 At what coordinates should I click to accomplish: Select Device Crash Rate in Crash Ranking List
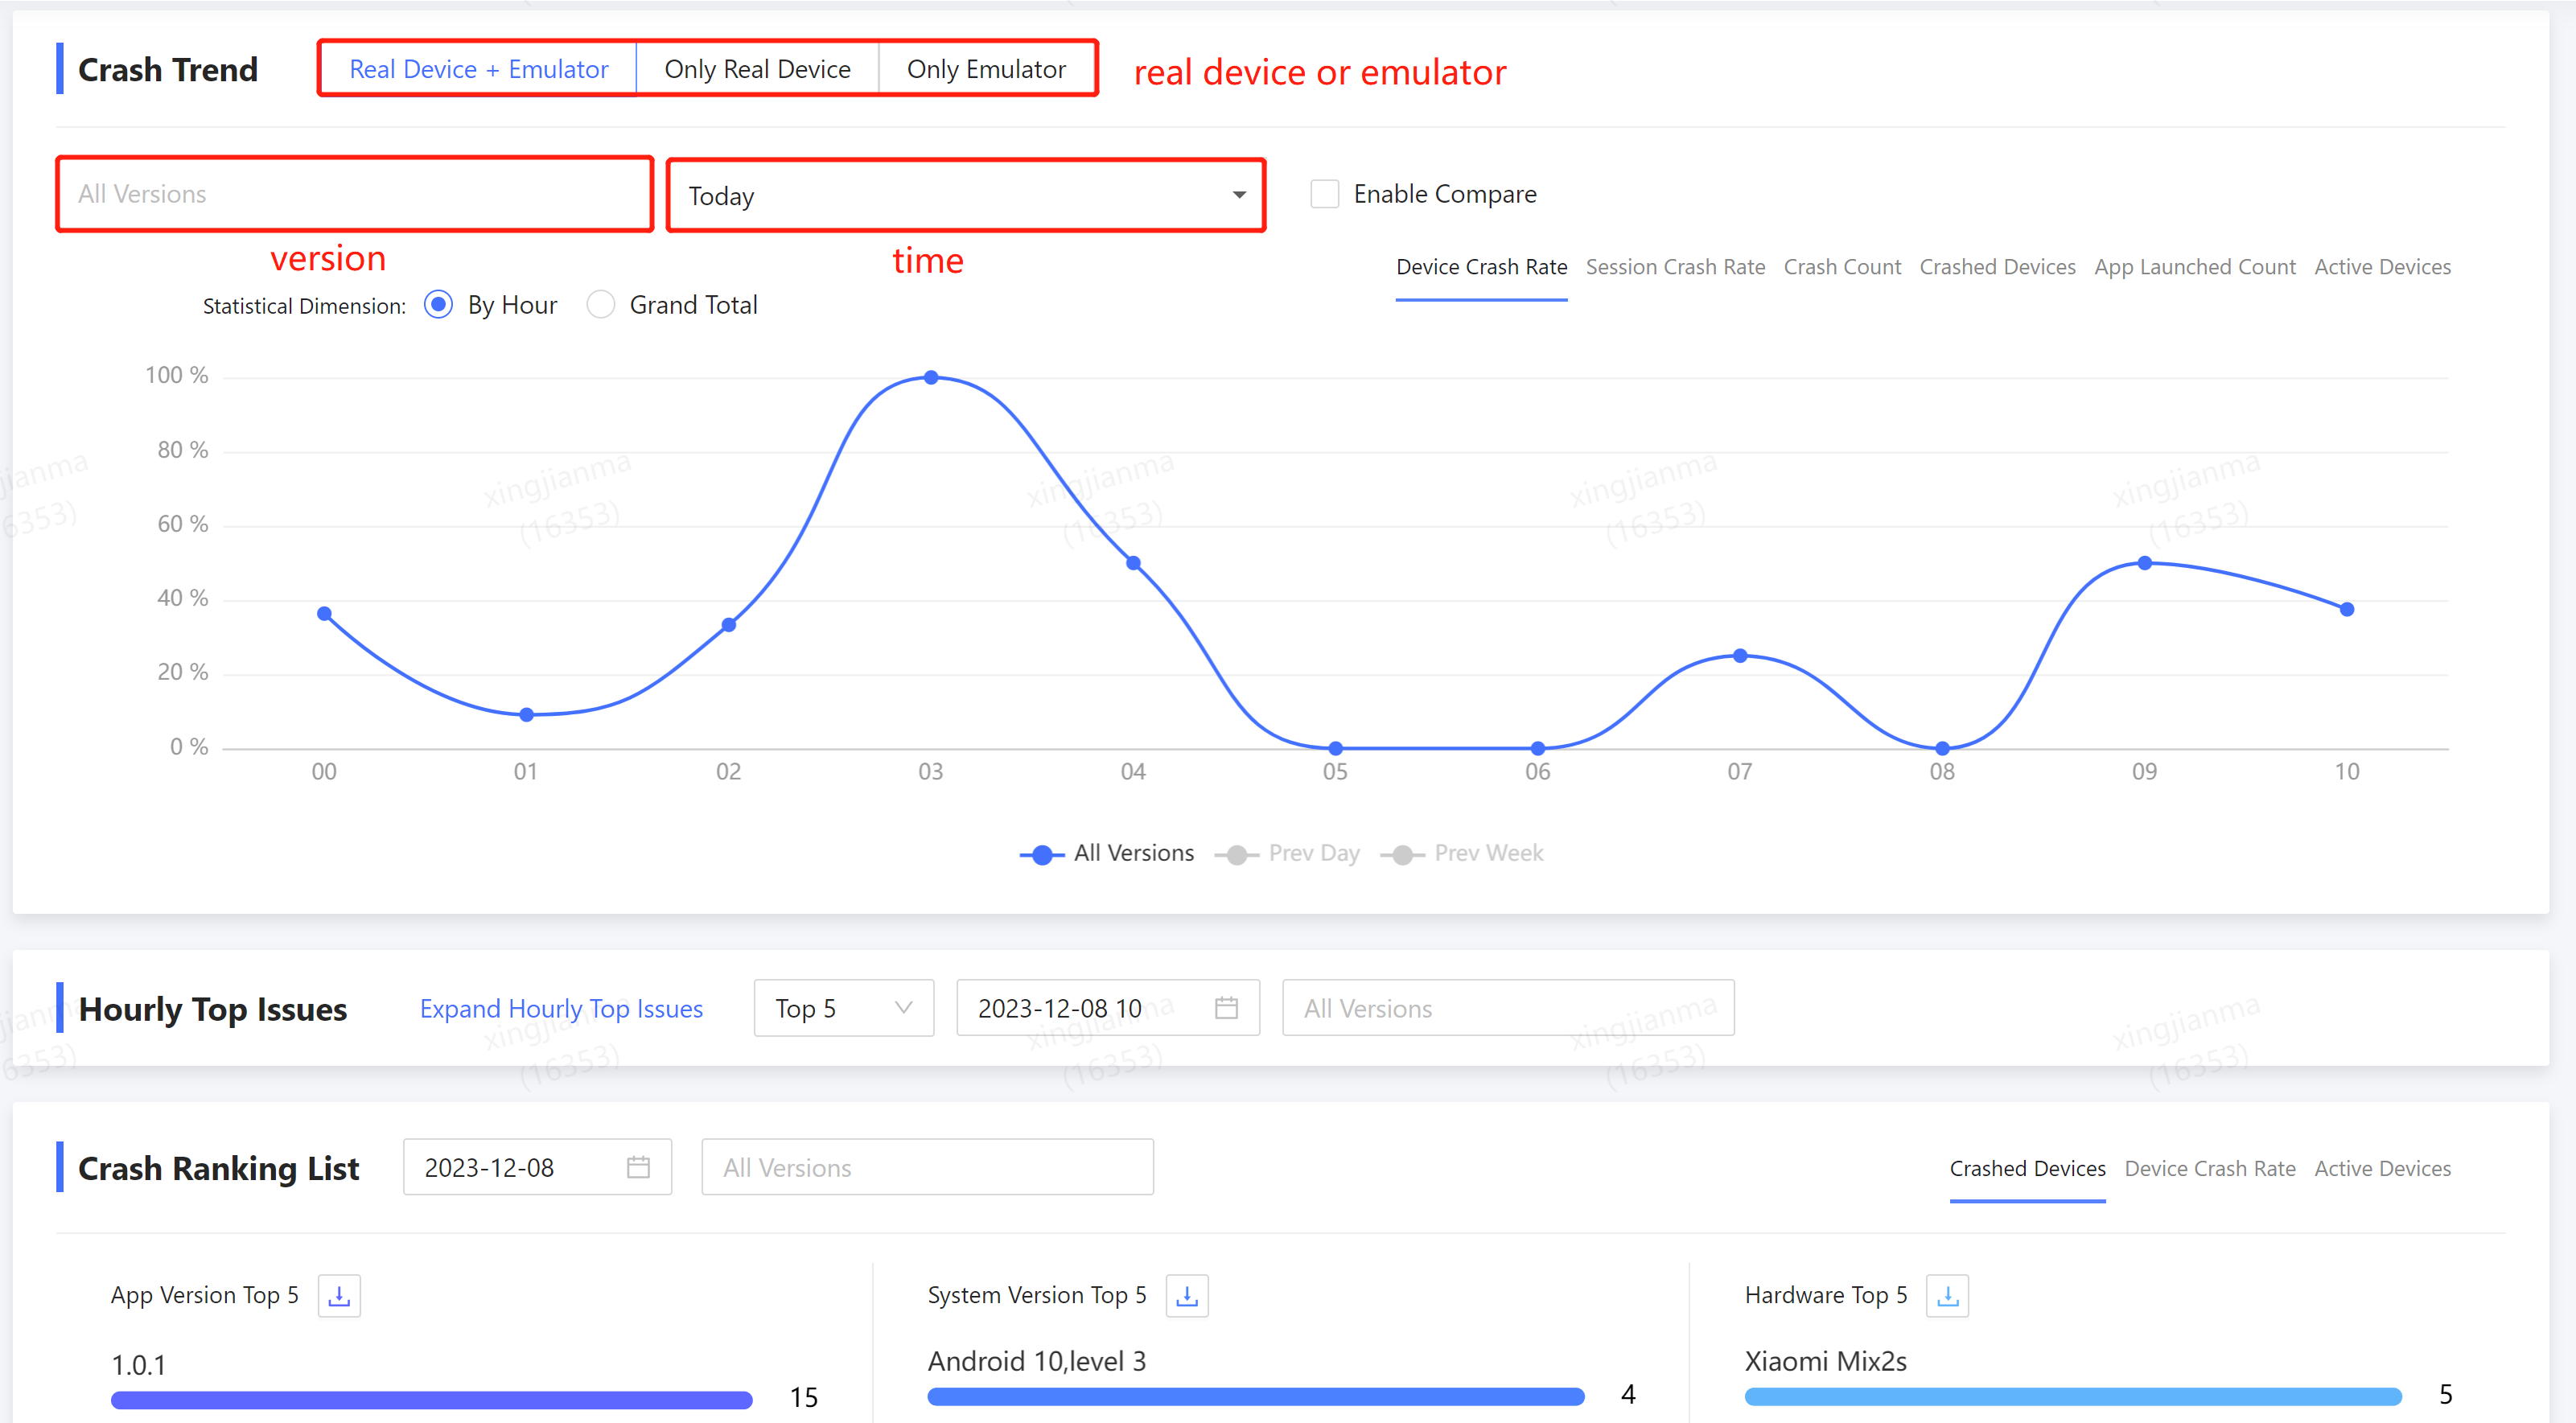click(x=2209, y=1168)
